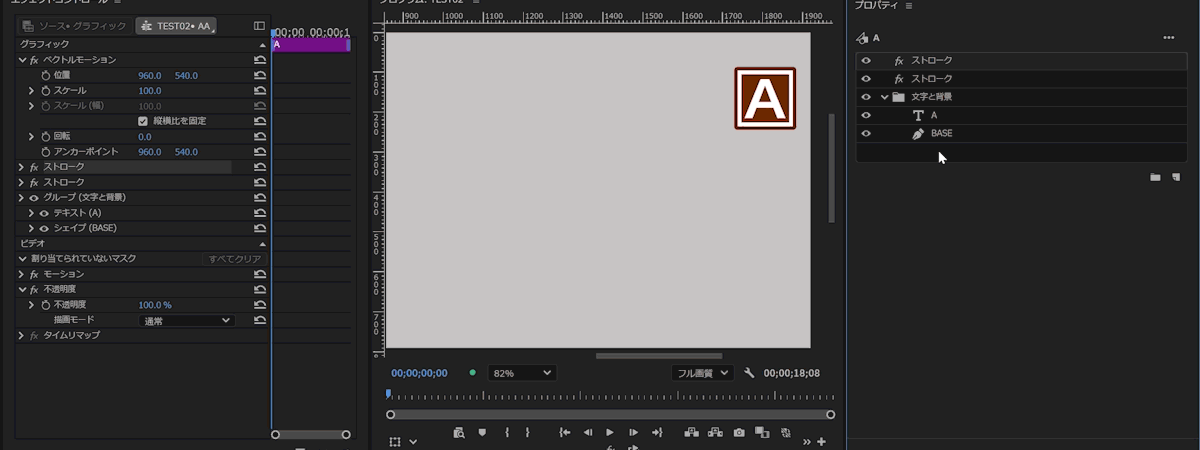Screen dimensions: 1200x450
Task: Click the Program Monitor zoom scroll bar
Action: 610,414
